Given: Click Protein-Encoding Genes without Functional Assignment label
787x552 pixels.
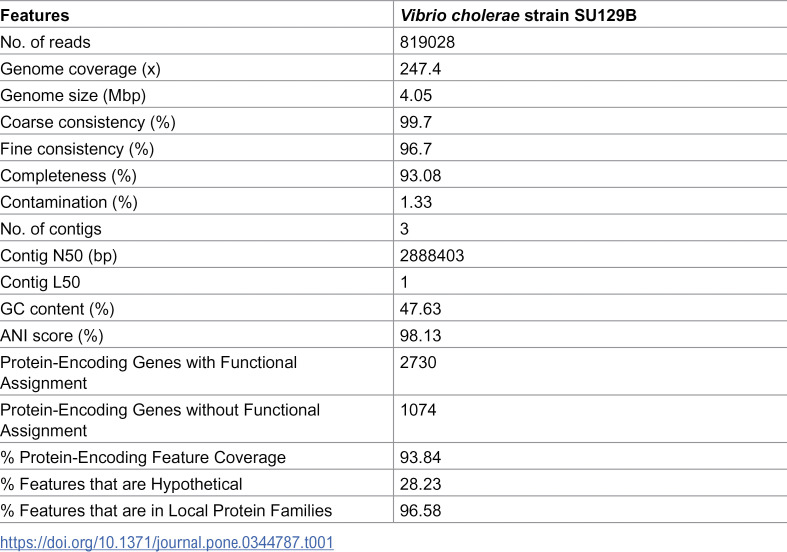Looking at the screenshot, I should [x=160, y=420].
